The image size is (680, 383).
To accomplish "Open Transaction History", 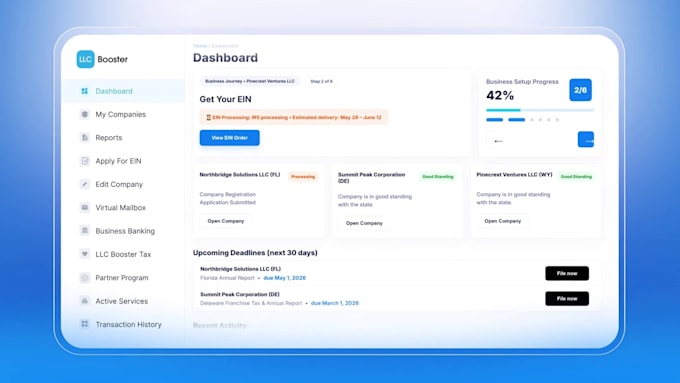I will [128, 324].
